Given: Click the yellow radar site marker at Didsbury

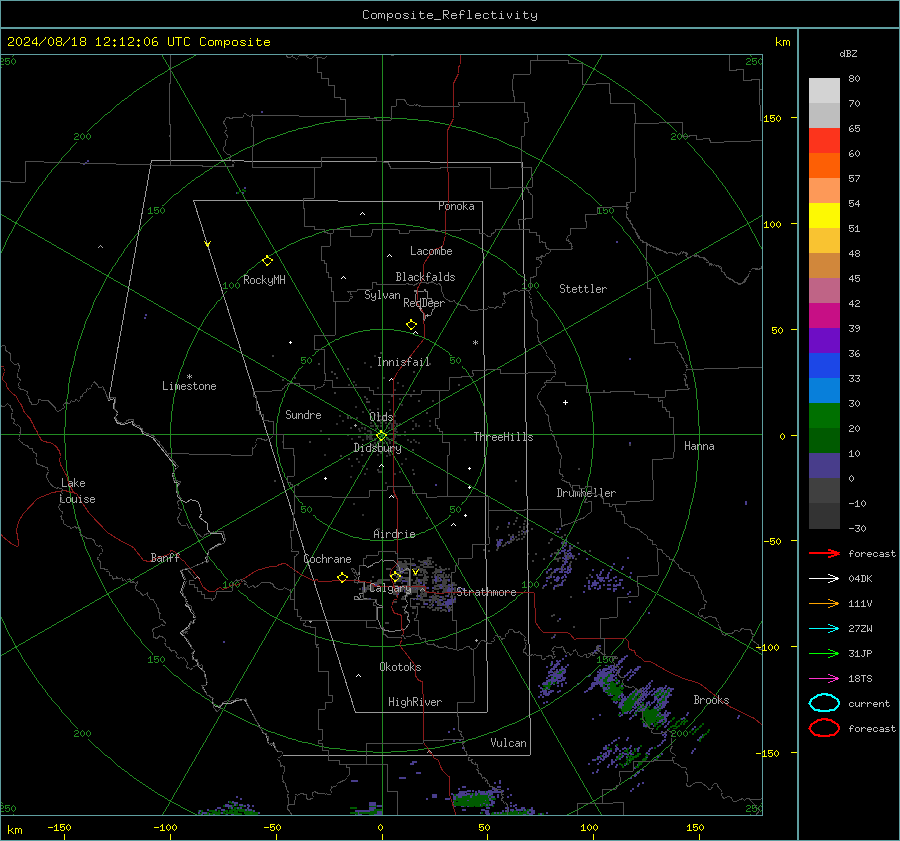Looking at the screenshot, I should (x=381, y=436).
